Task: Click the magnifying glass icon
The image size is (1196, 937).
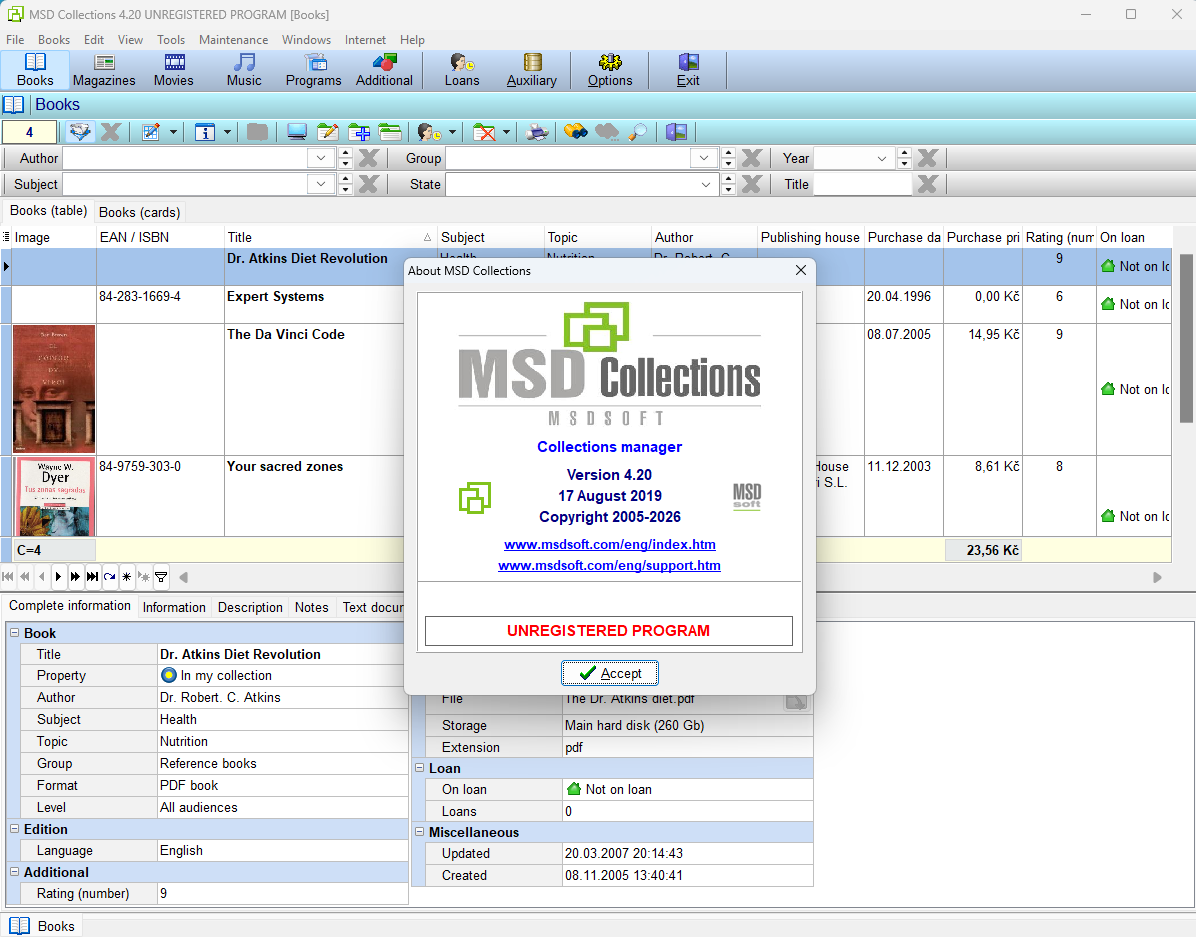Action: 637,132
